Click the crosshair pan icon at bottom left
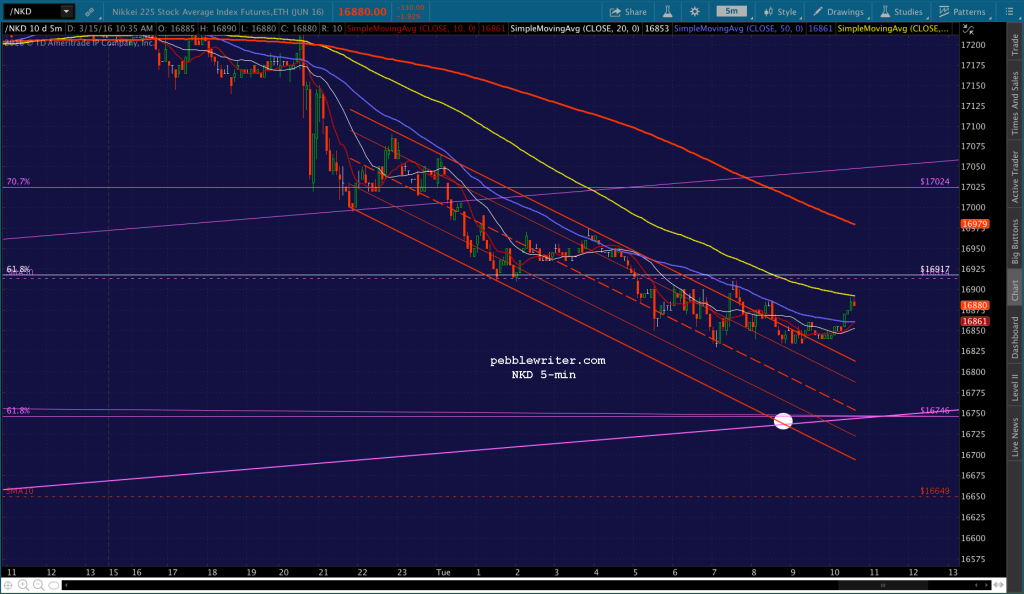The height and width of the screenshot is (594, 1024). click(8, 586)
